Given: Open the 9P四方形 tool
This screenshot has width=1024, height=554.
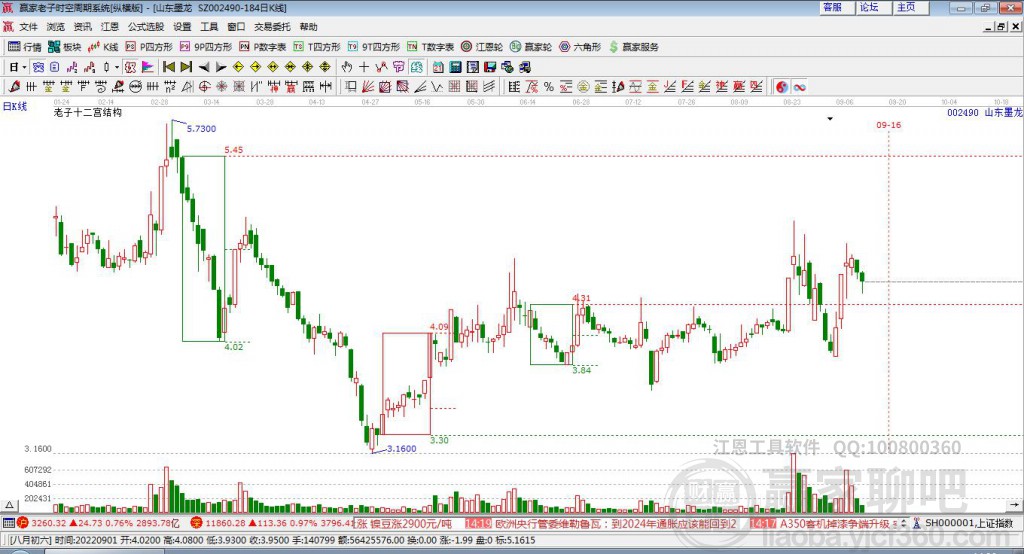Looking at the screenshot, I should coord(206,47).
